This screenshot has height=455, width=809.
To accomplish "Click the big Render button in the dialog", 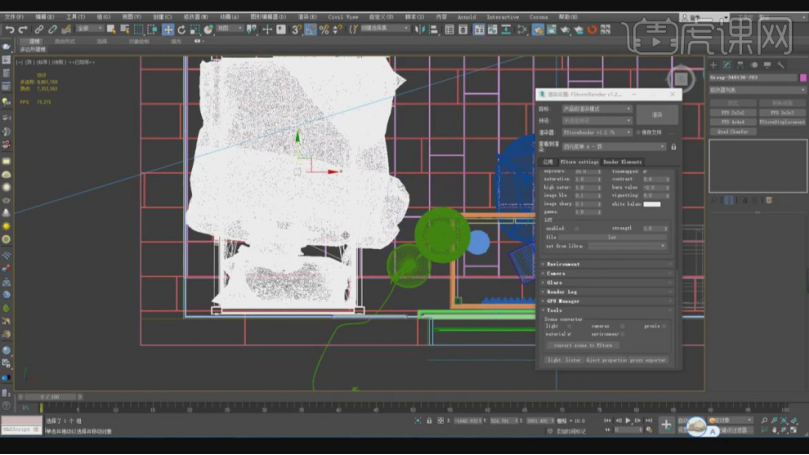I will tap(657, 115).
